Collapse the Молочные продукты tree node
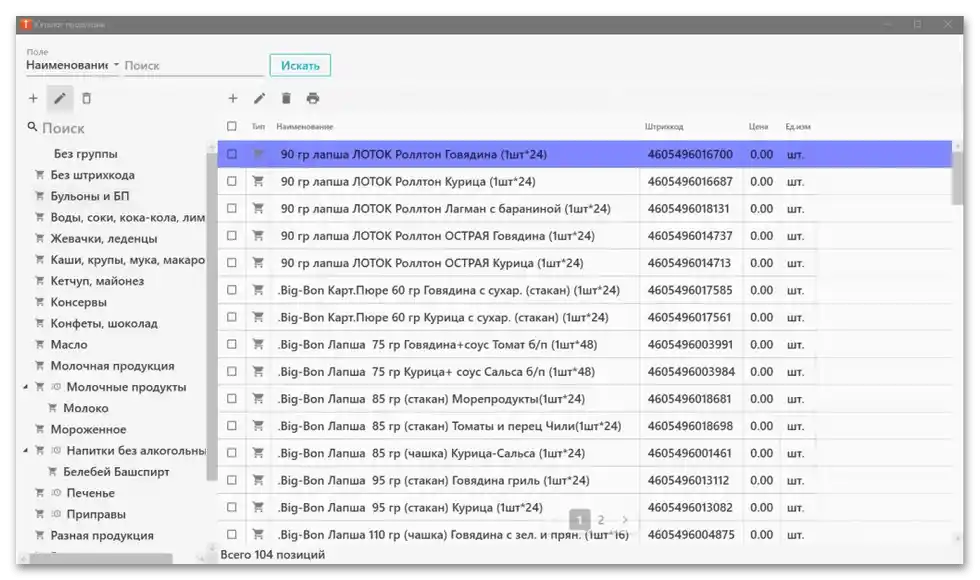Image resolution: width=980 pixels, height=580 pixels. tap(25, 388)
